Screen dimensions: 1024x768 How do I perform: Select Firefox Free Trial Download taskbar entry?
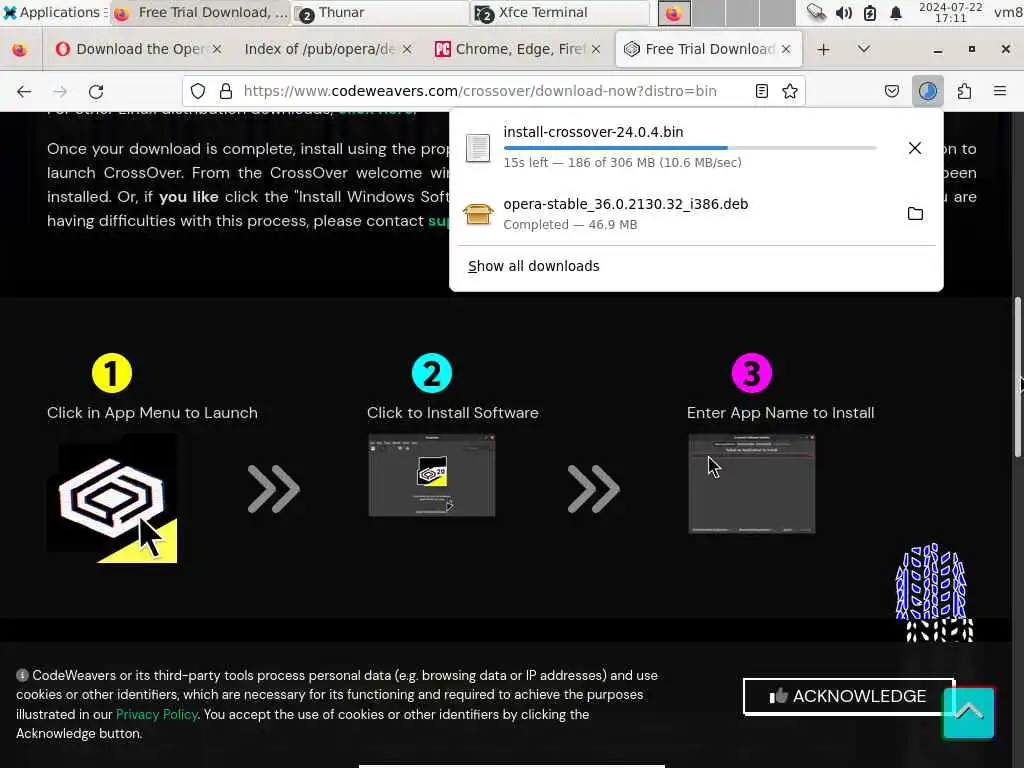point(200,12)
